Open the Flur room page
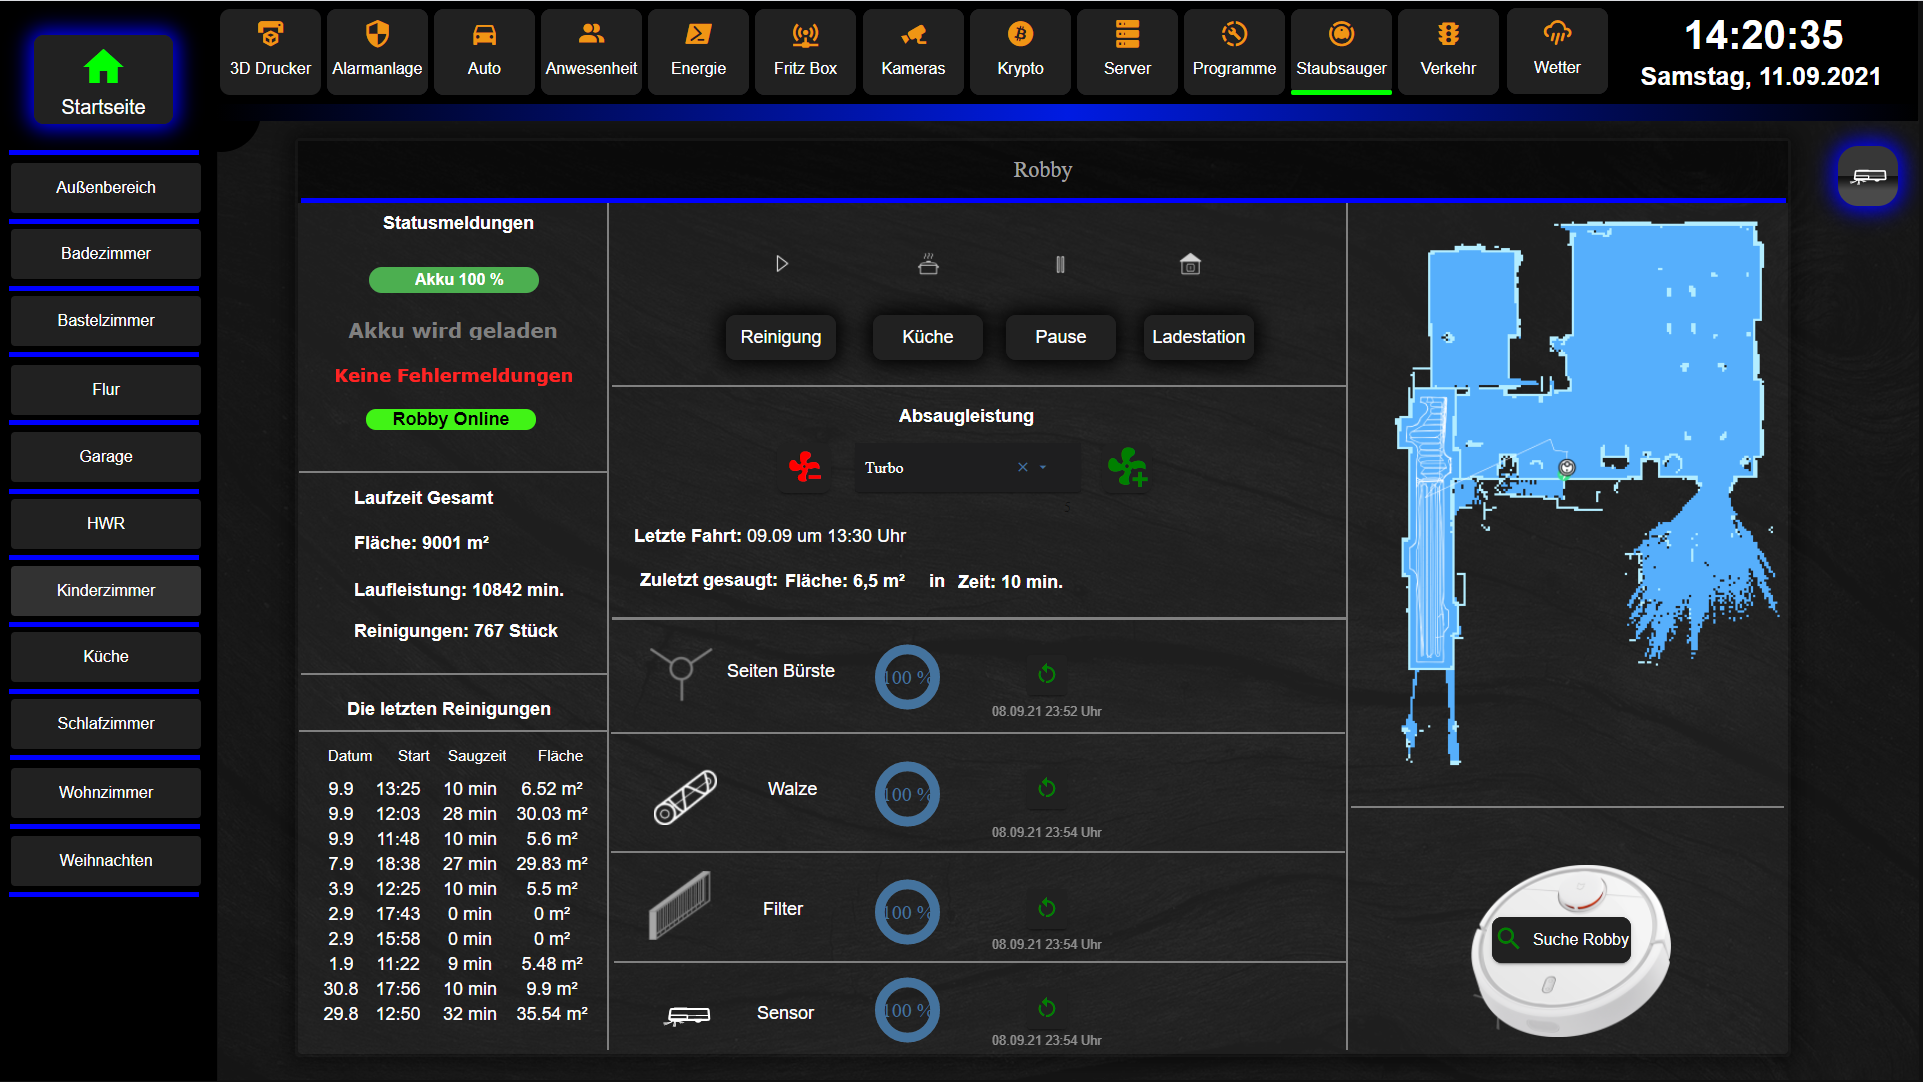The image size is (1923, 1082). pyautogui.click(x=105, y=390)
